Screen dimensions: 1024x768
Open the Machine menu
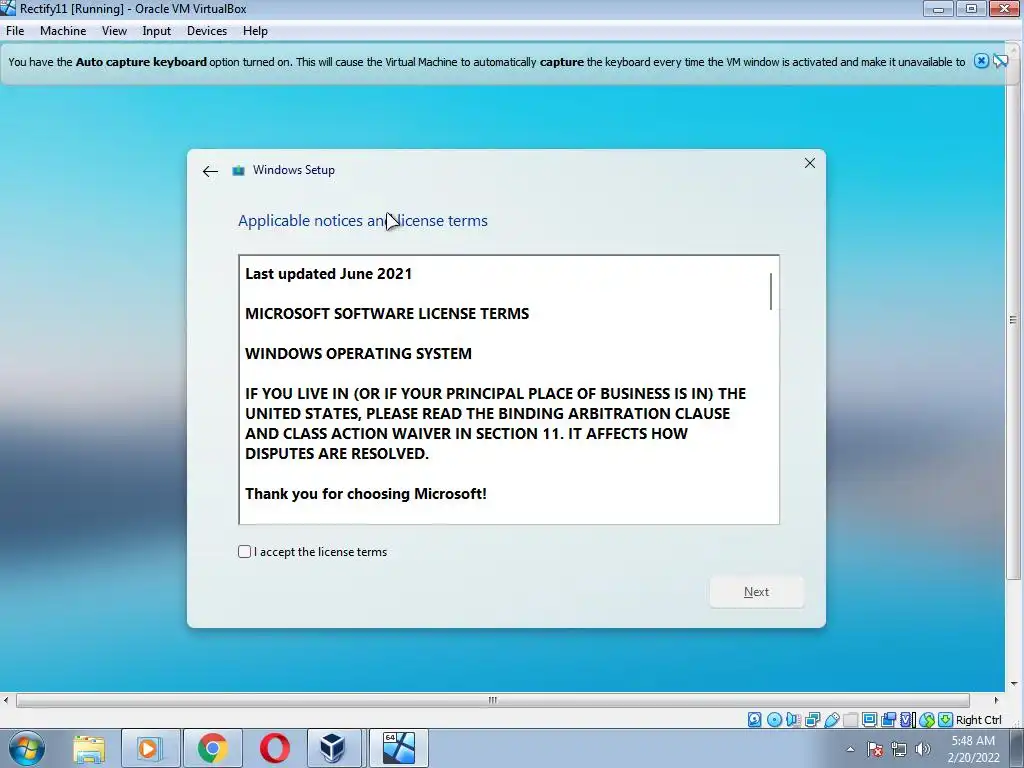coord(63,31)
